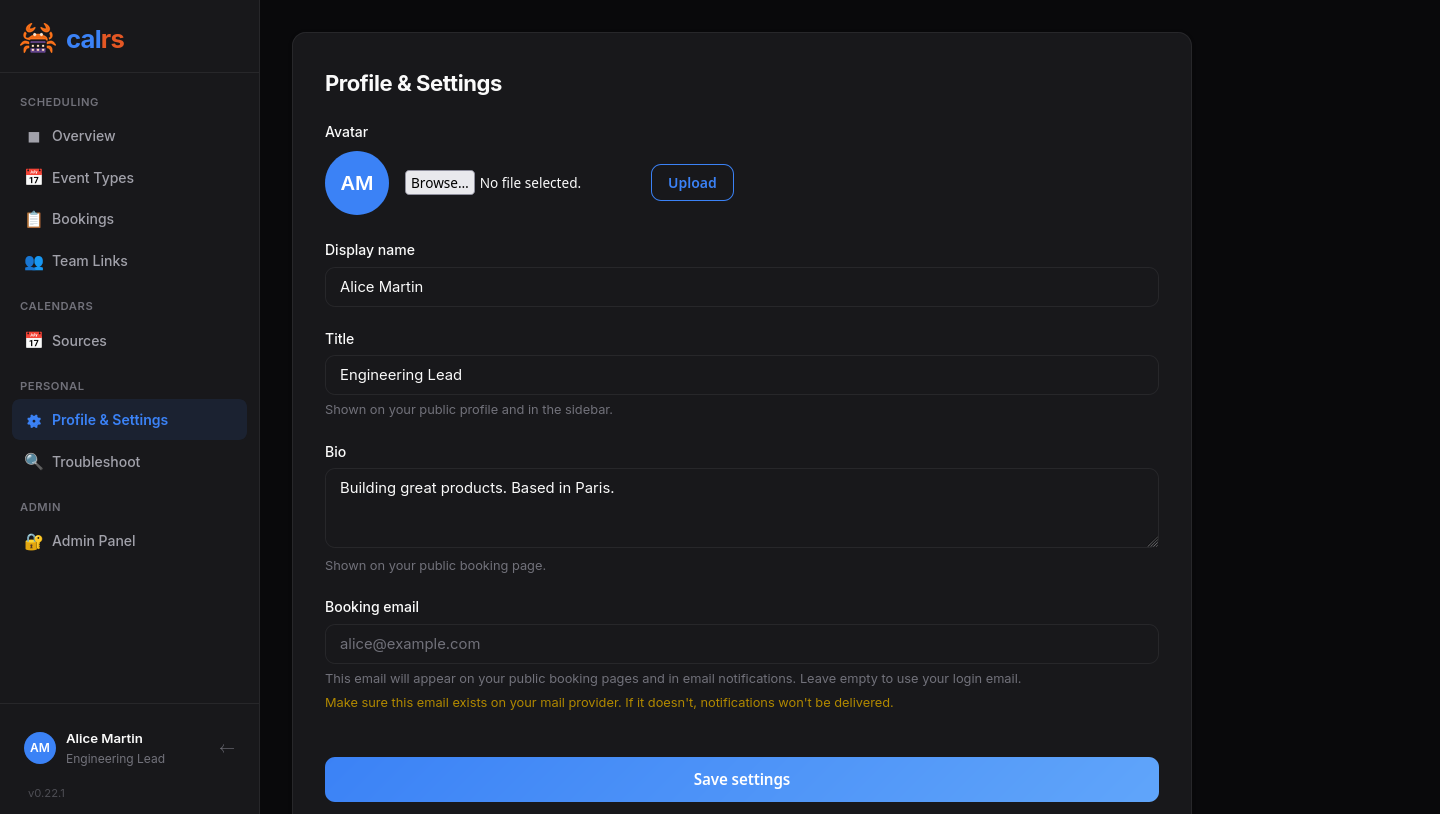
Task: Click the Alice Martin profile in sidebar footer
Action: pyautogui.click(x=104, y=748)
